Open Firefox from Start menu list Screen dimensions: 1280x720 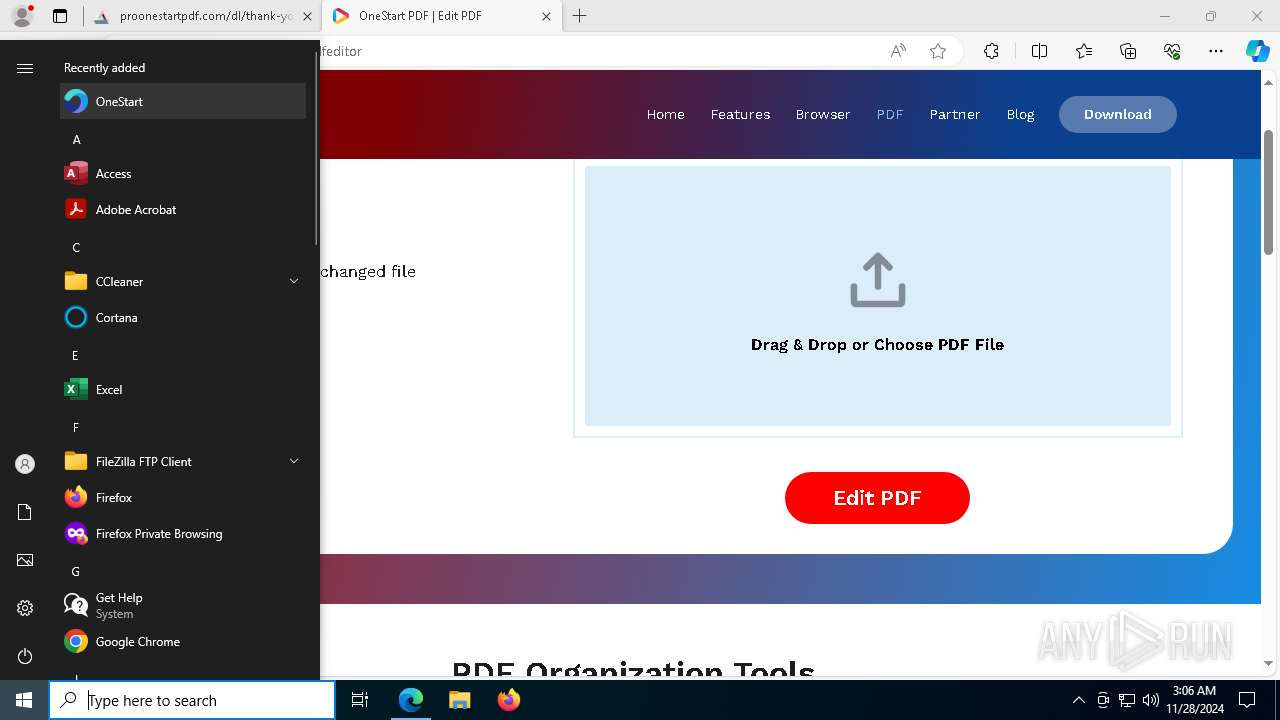point(183,497)
